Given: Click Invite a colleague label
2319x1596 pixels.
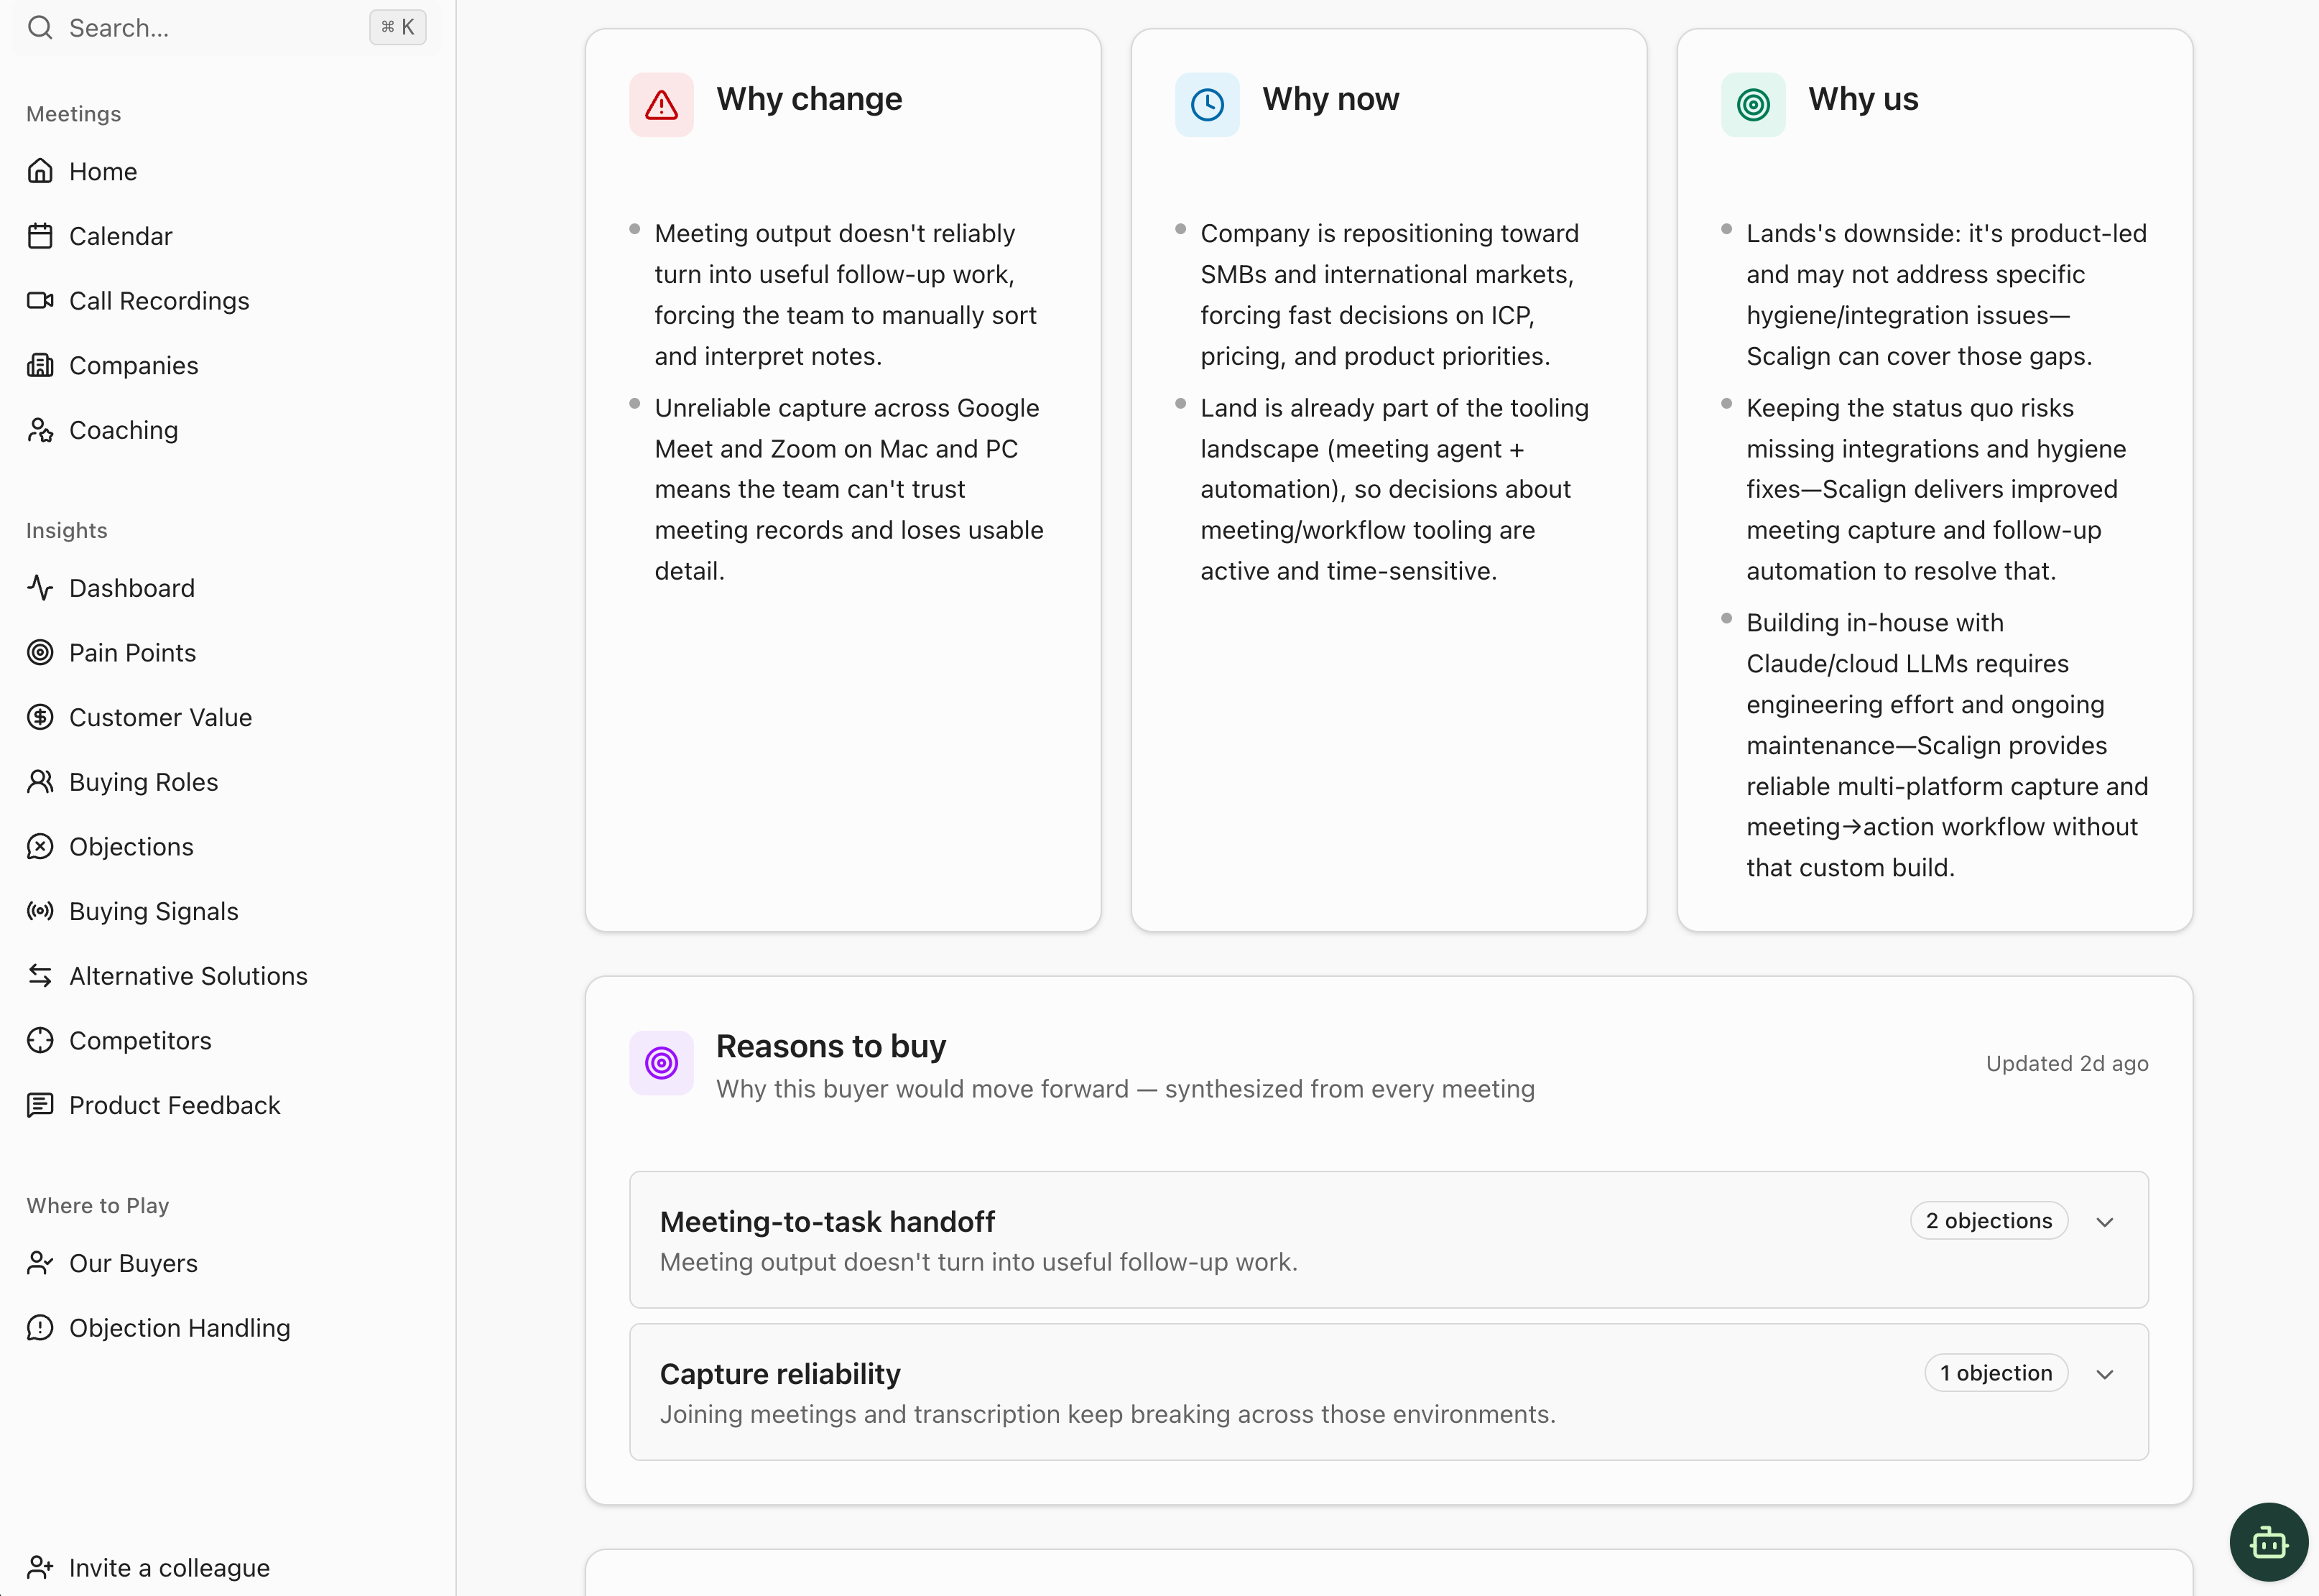Looking at the screenshot, I should tap(169, 1568).
